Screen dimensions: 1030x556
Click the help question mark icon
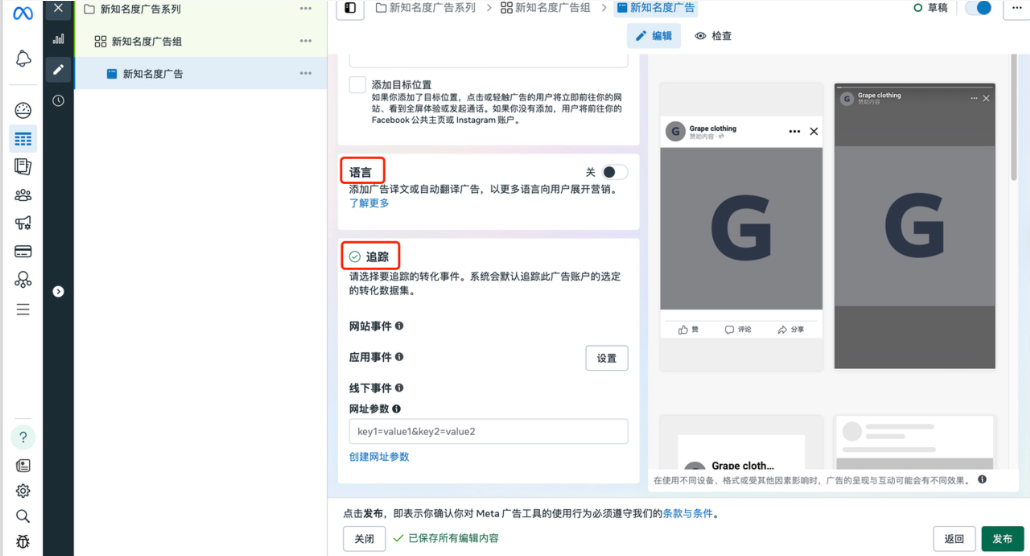tap(23, 437)
